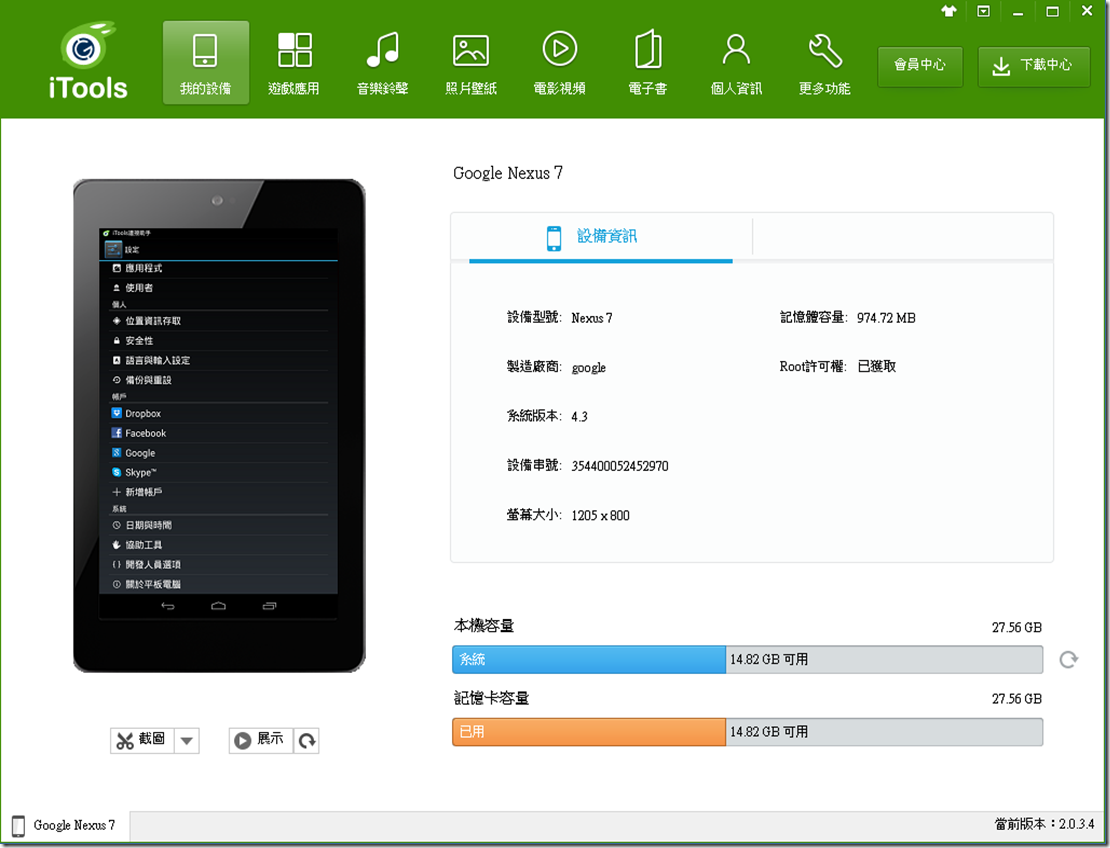Click the back button in device preview

coord(168,606)
